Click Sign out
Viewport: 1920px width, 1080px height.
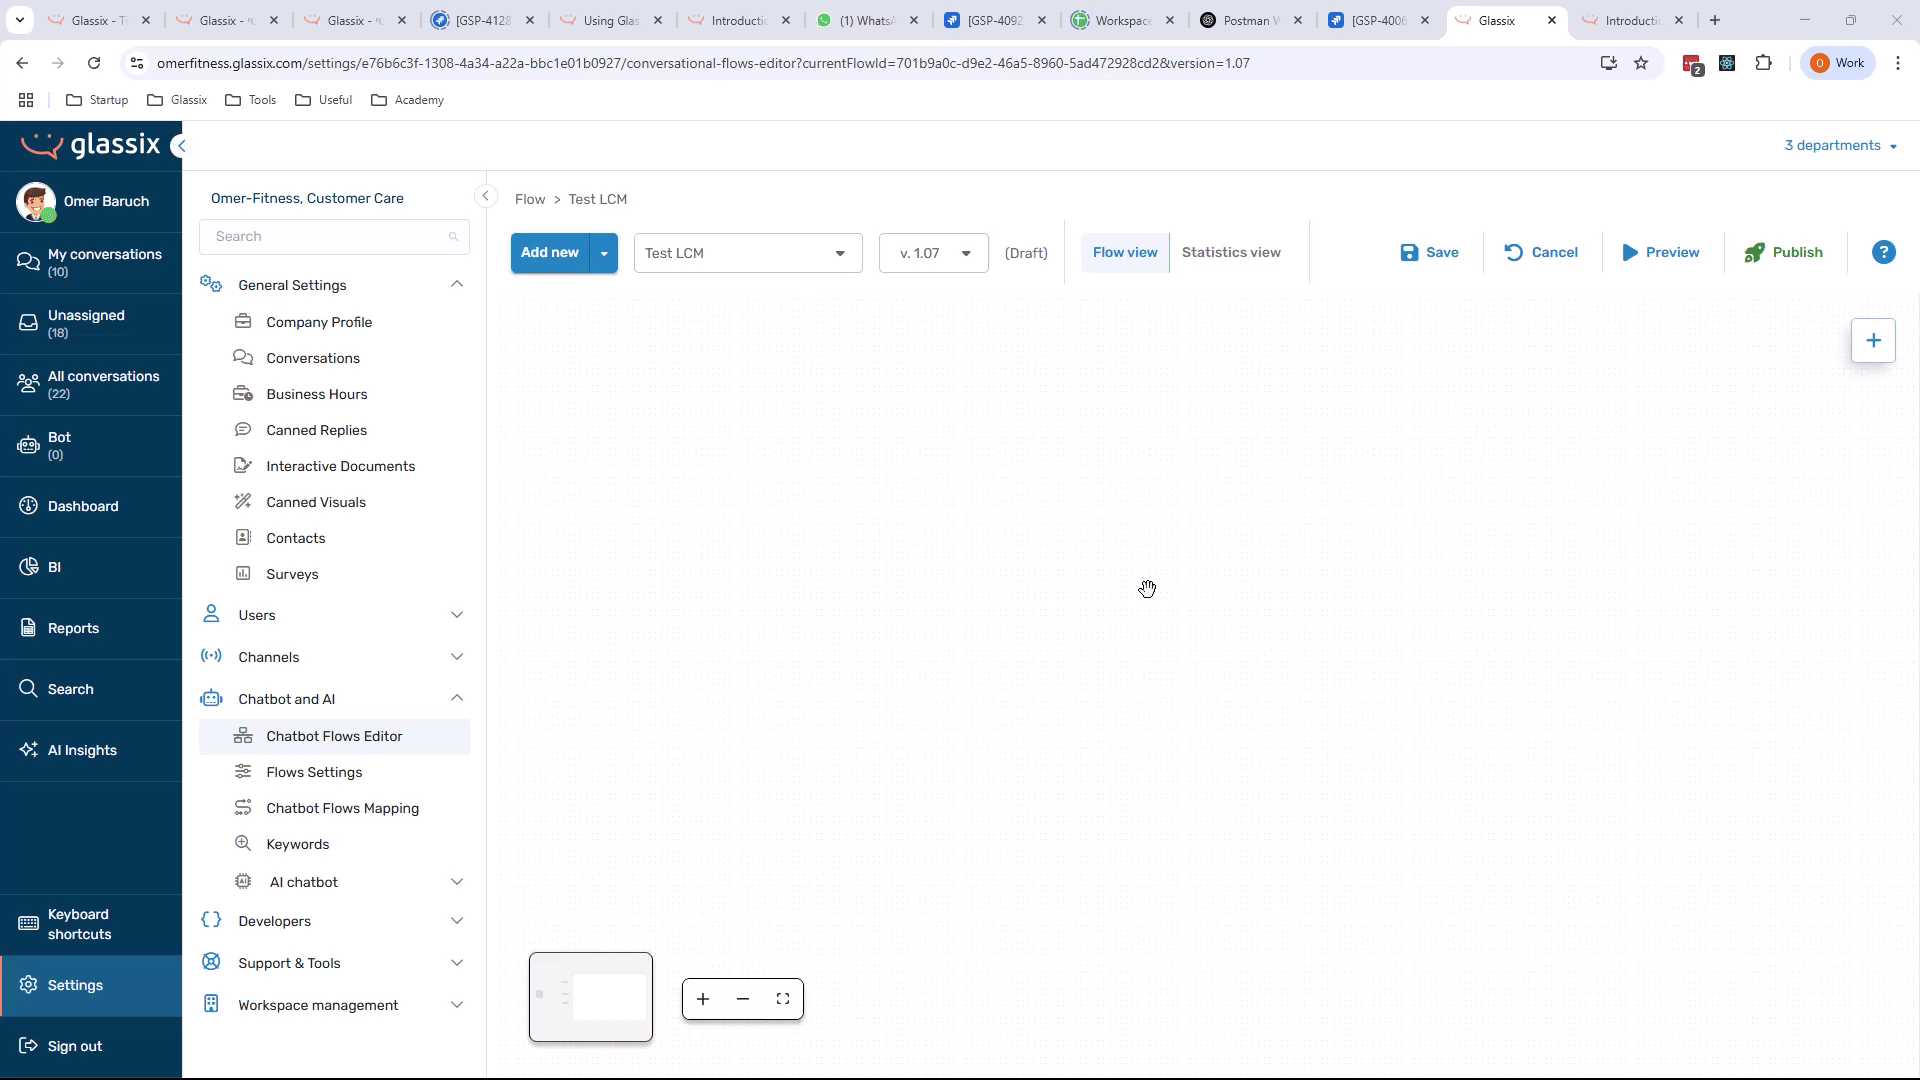coord(91,1046)
